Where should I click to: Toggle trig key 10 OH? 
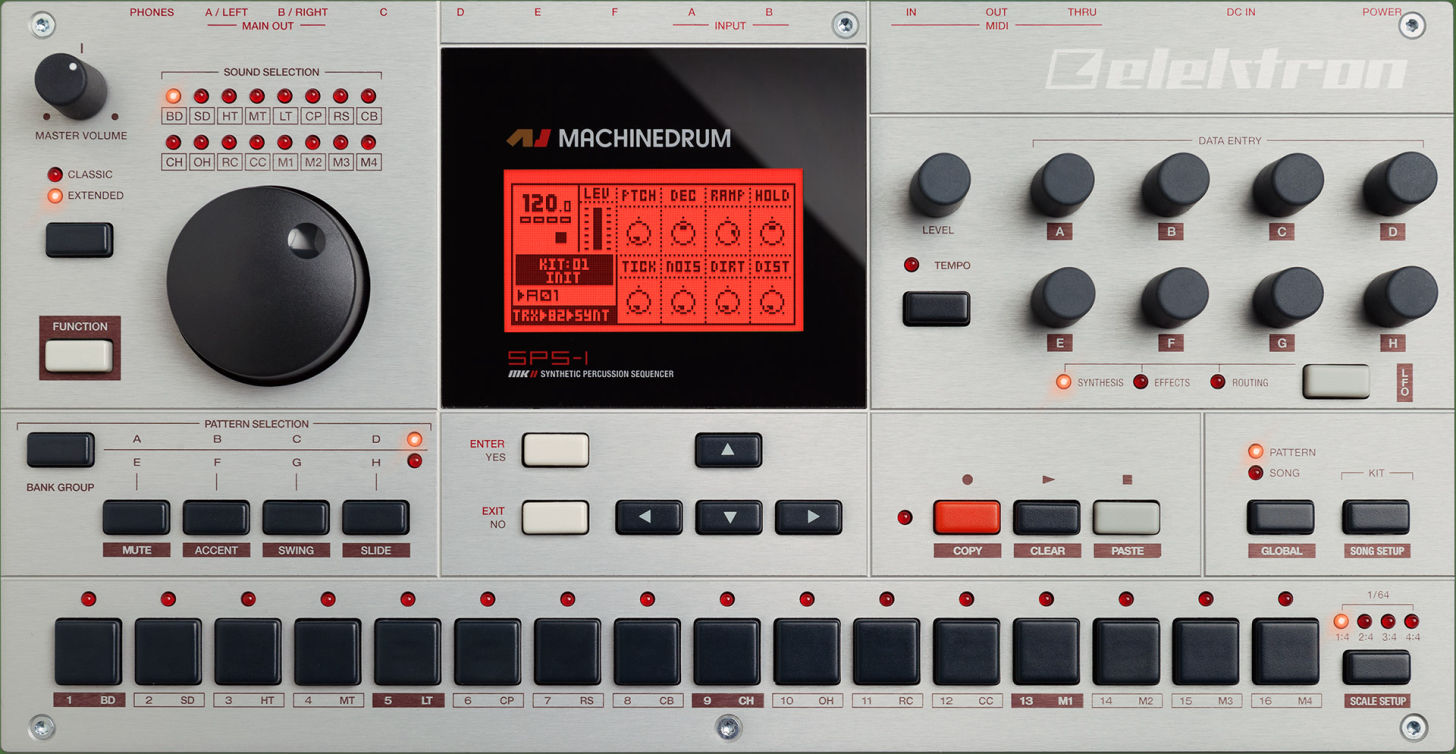[807, 652]
